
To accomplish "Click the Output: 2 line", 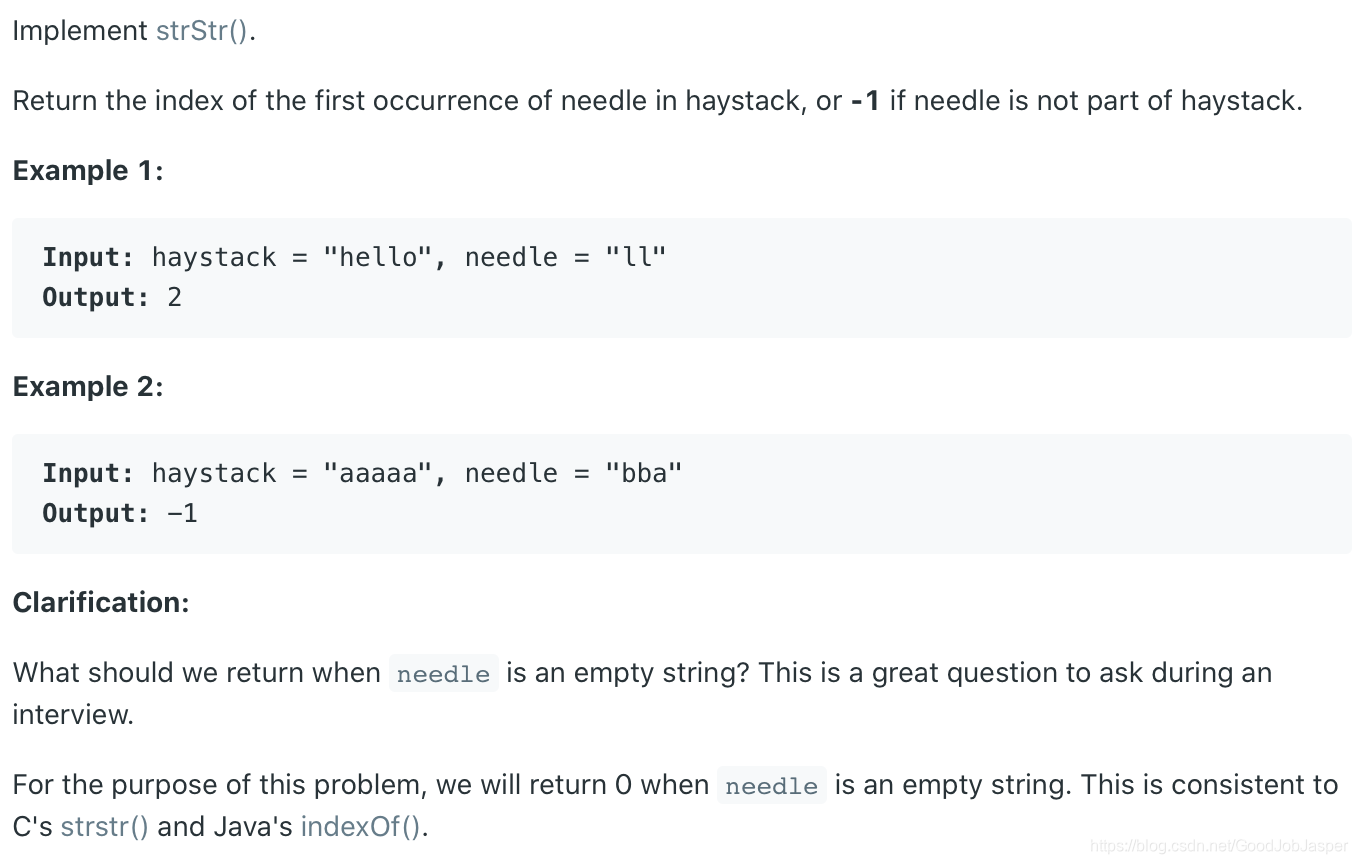I will click(x=112, y=298).
